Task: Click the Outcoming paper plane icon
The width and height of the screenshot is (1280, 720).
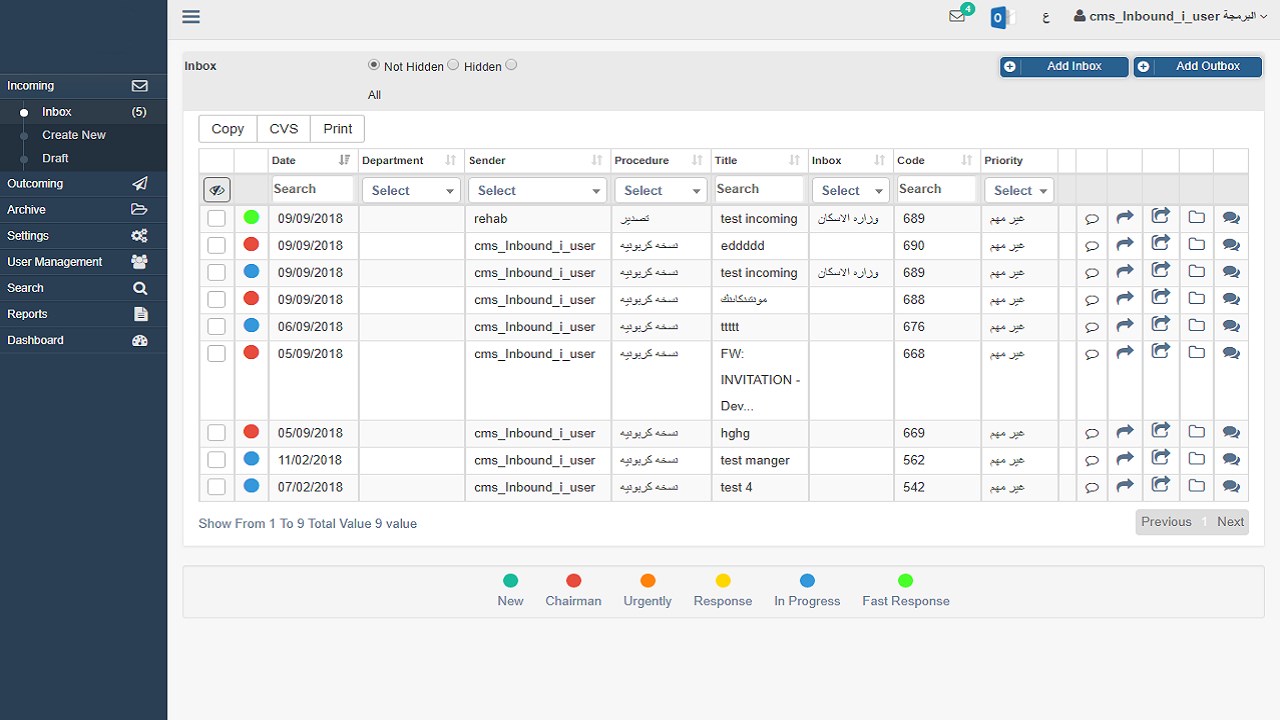Action: coord(140,184)
